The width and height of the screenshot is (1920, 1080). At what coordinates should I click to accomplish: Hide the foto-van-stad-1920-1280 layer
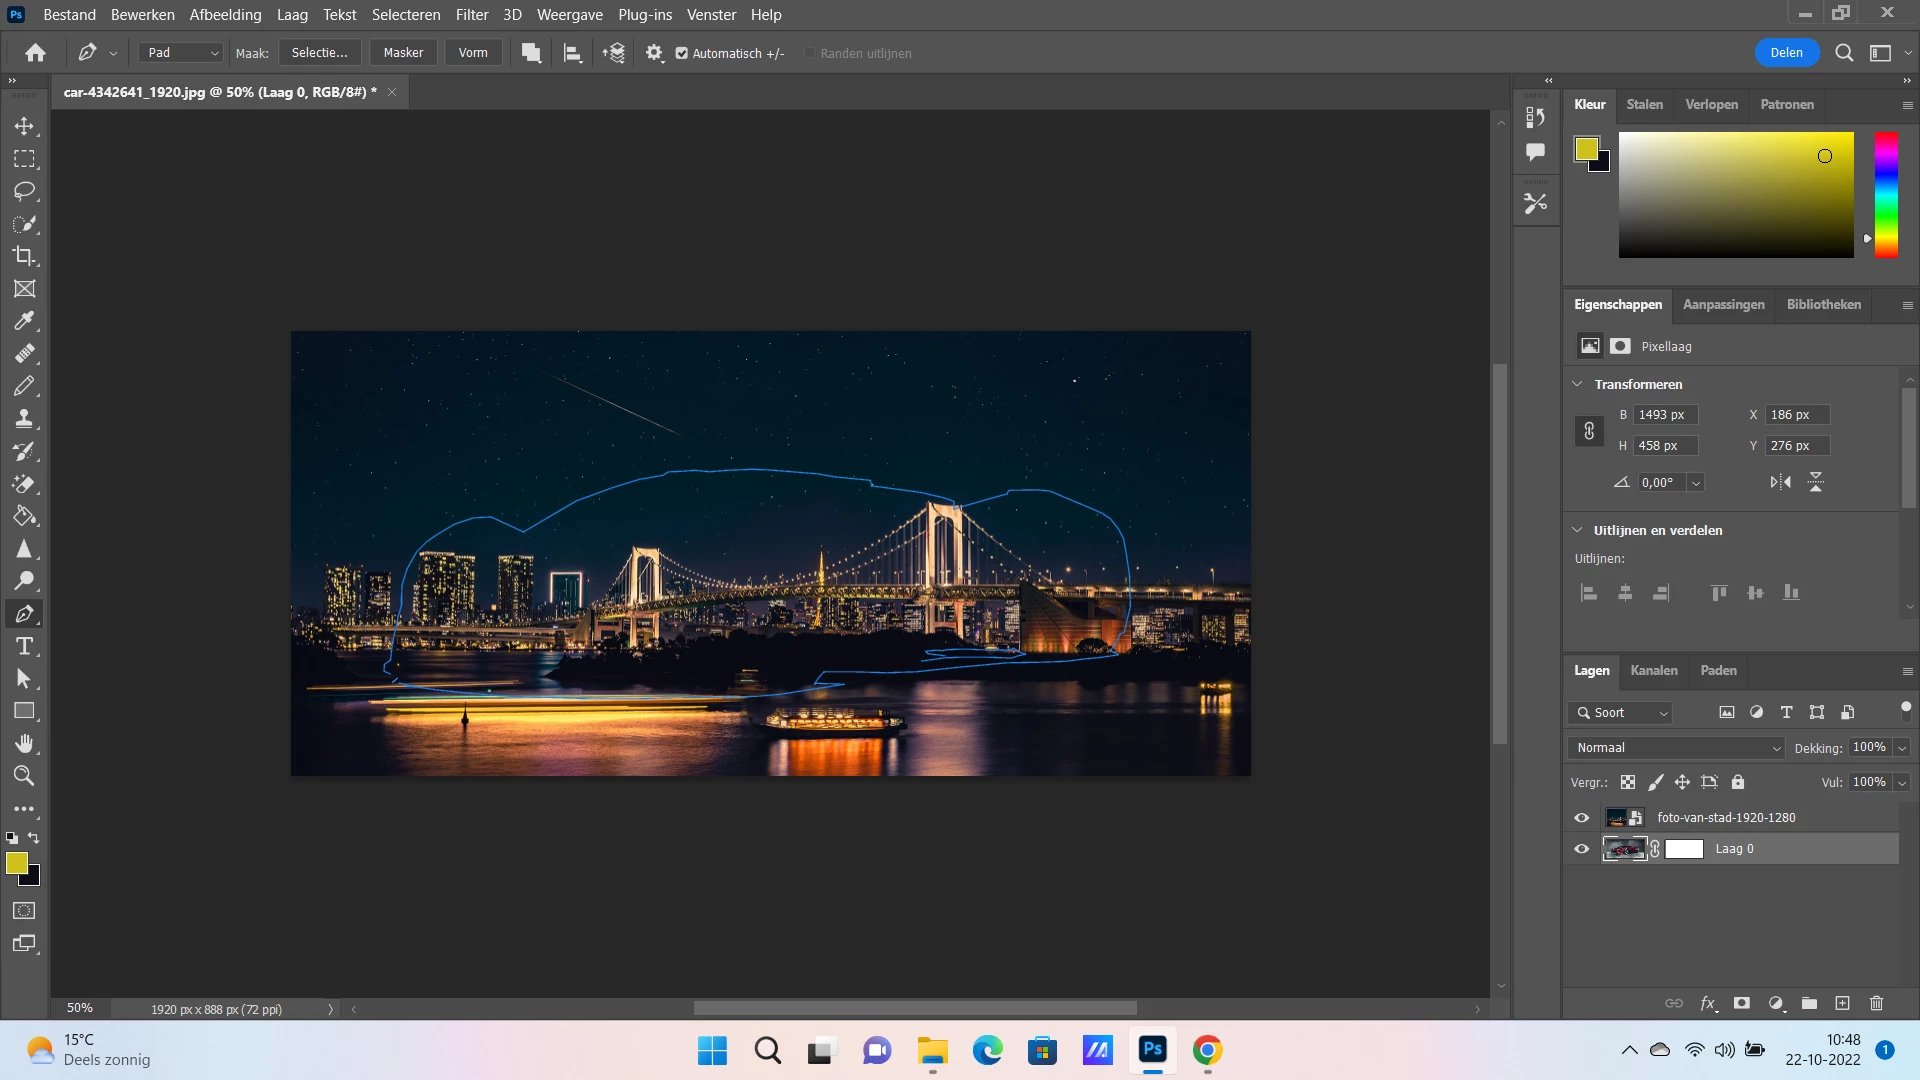pyautogui.click(x=1581, y=817)
